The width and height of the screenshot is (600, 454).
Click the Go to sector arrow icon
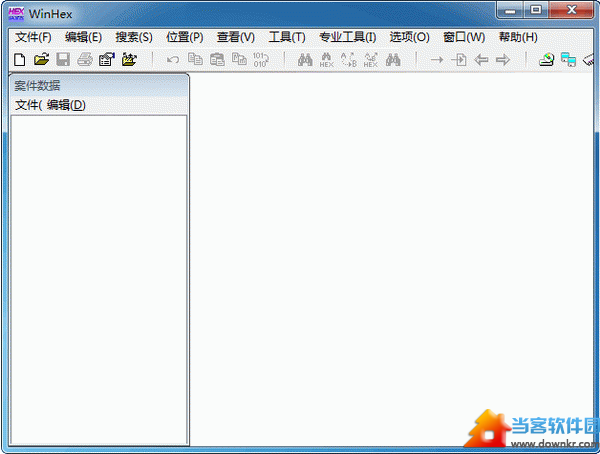pyautogui.click(x=459, y=60)
